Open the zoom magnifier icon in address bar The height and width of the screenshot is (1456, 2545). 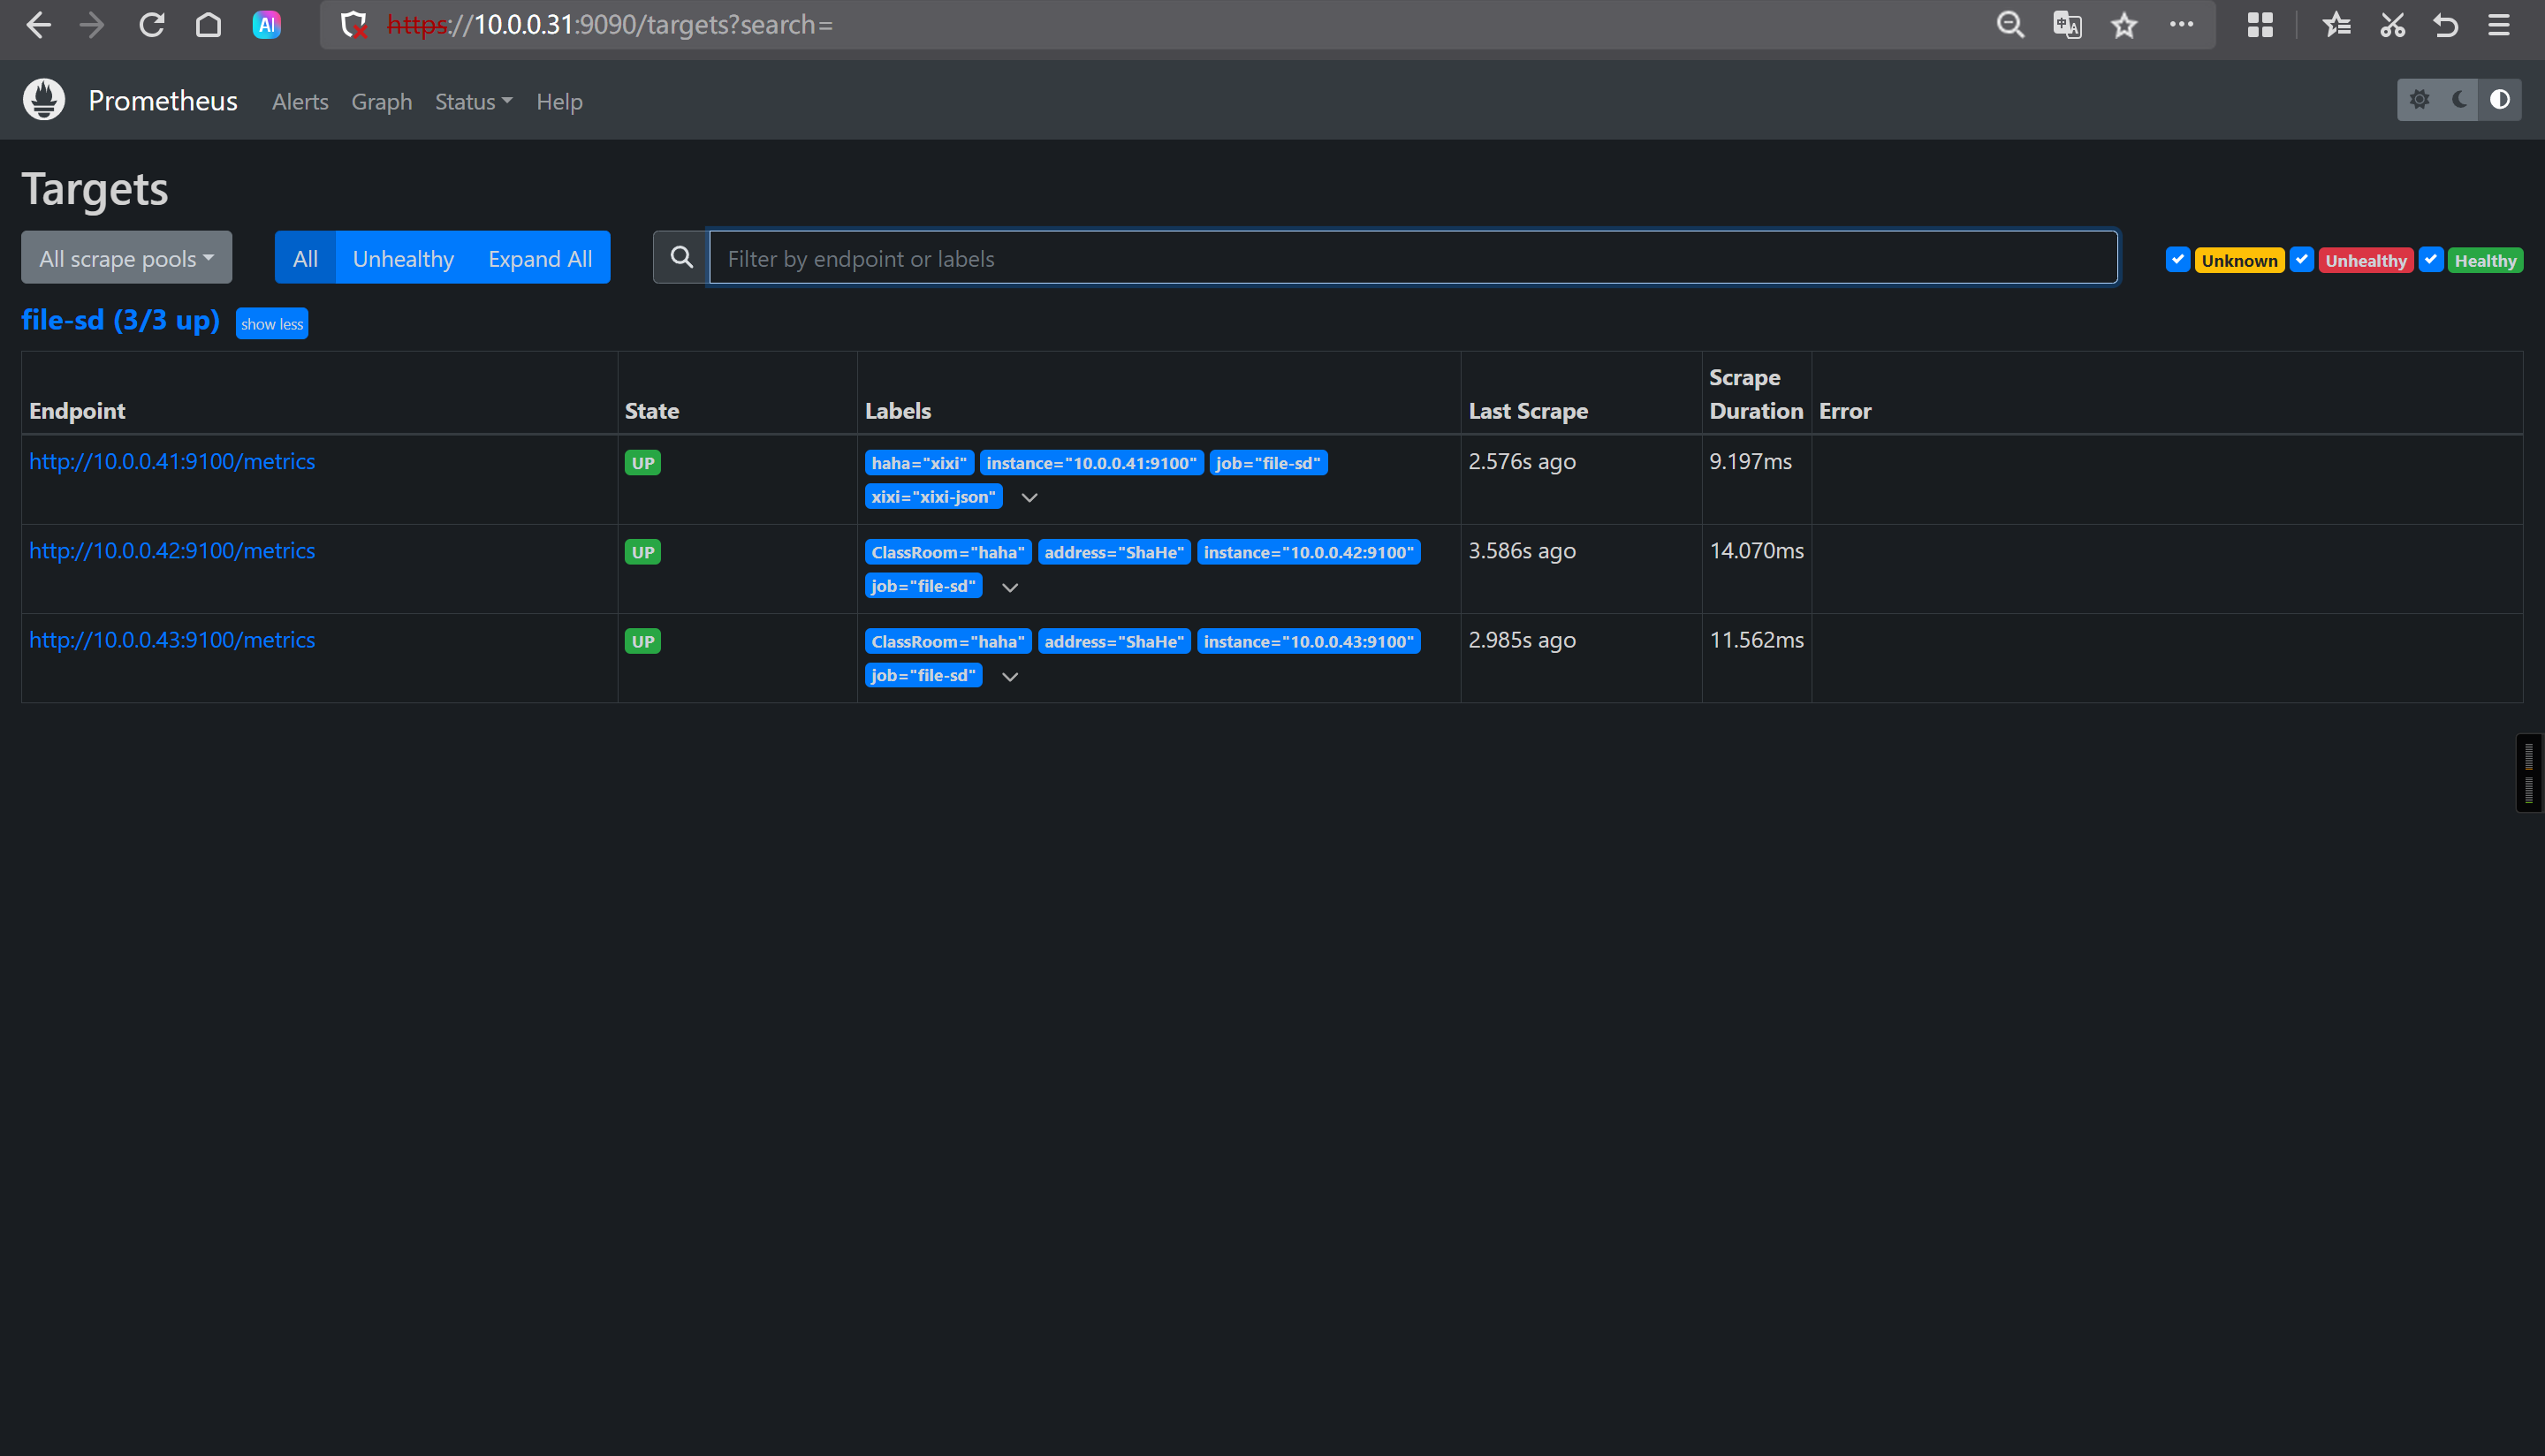pos(2010,25)
